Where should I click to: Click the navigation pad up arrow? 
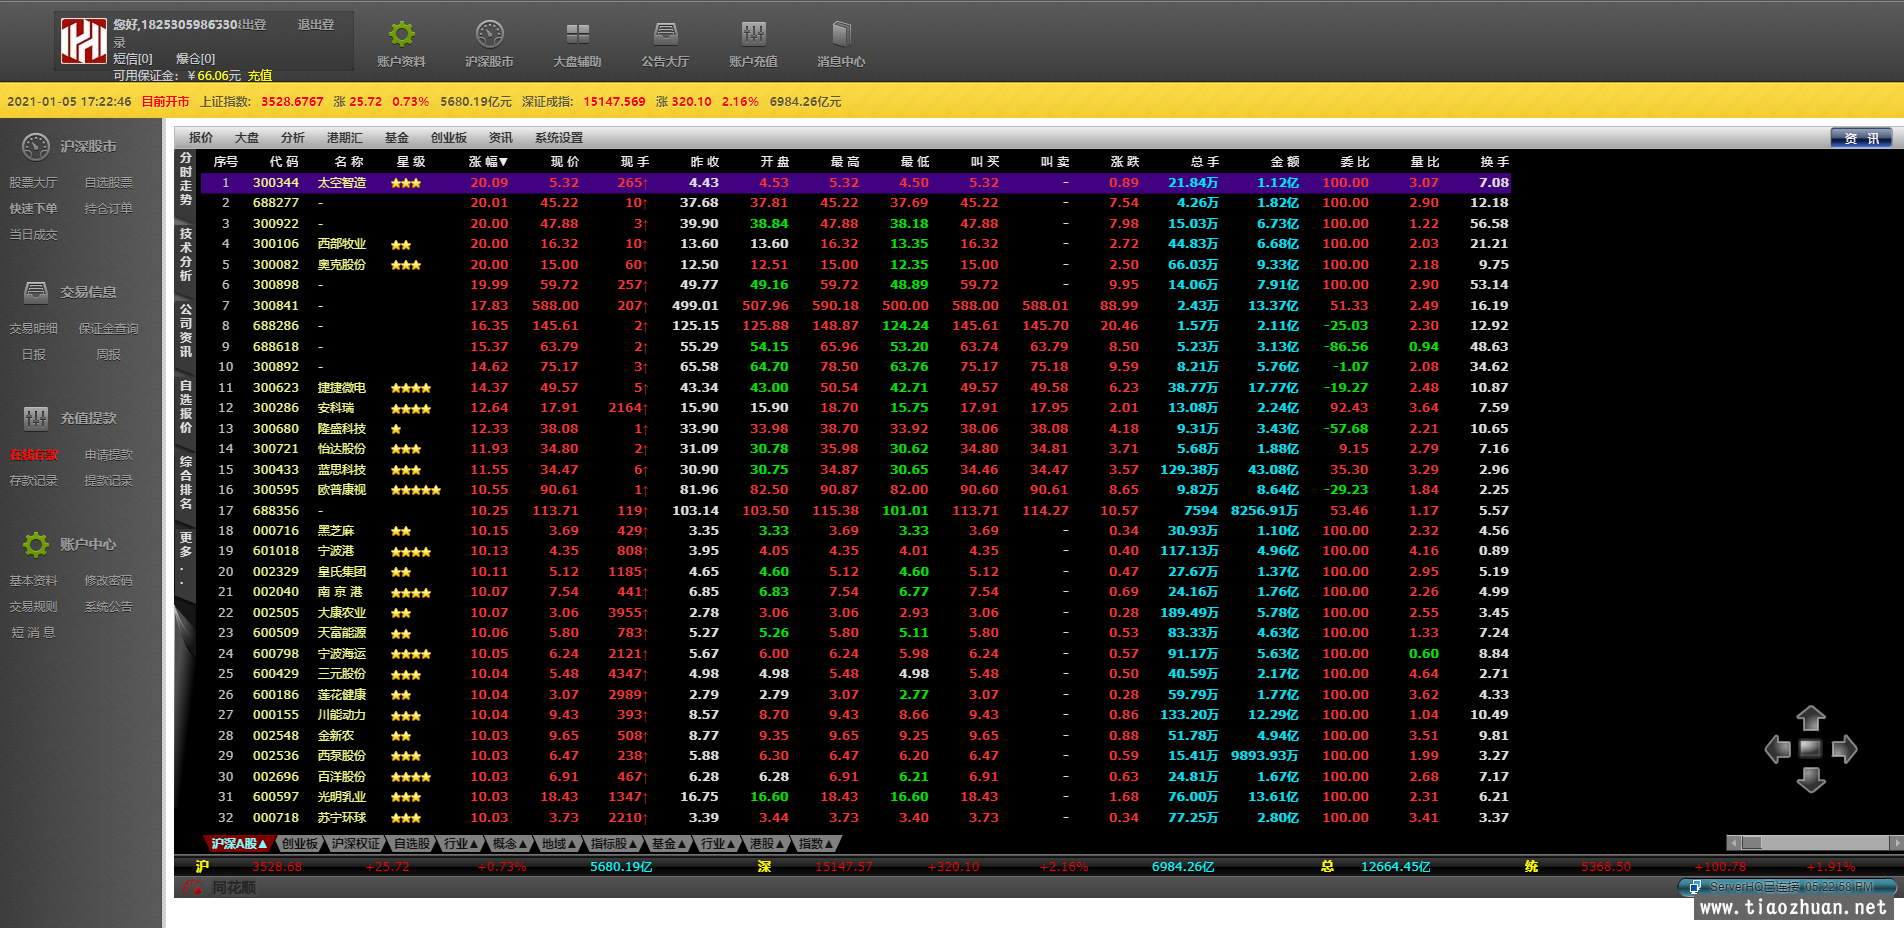[1811, 718]
